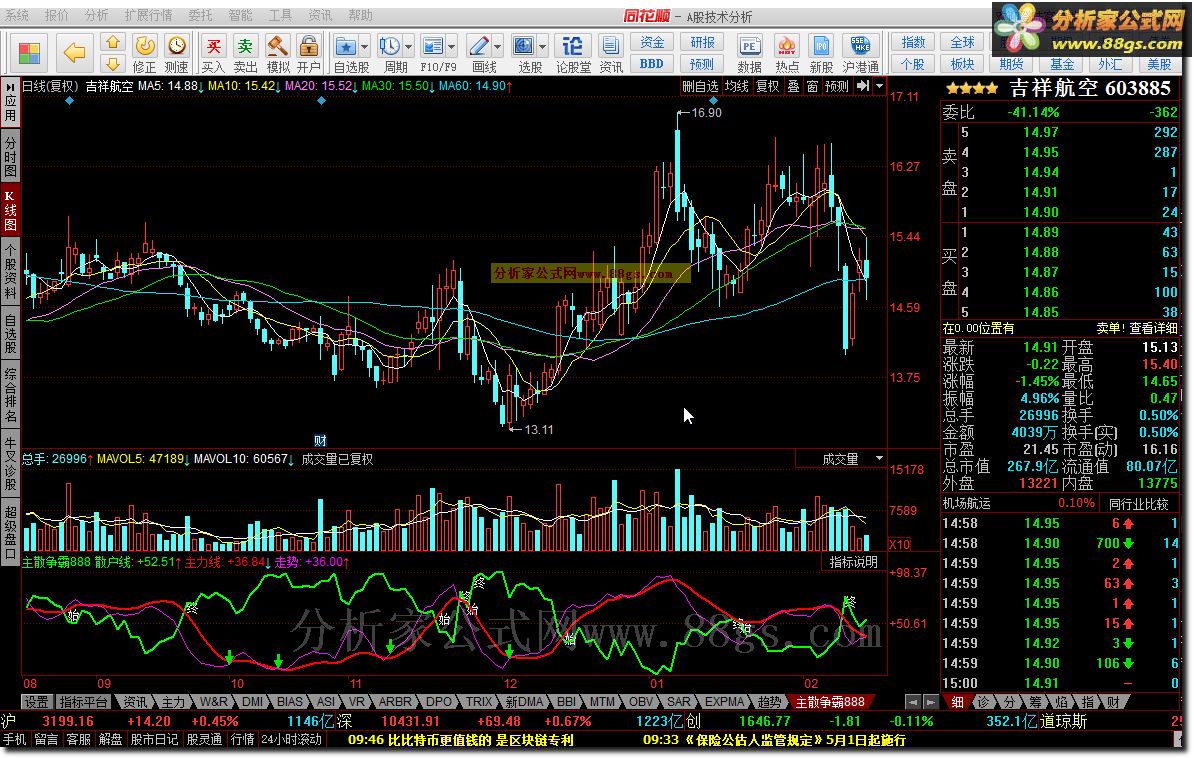1194x758 pixels.
Task: Click the 卖出 sell icon
Action: click(245, 54)
